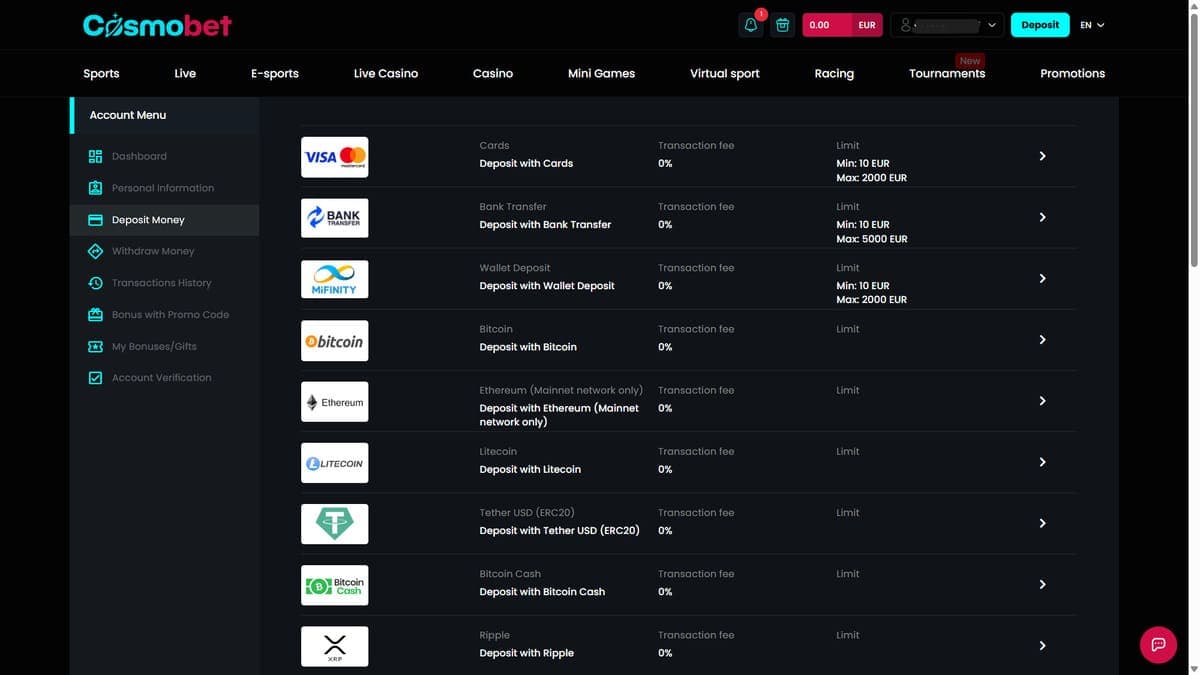Viewport: 1200px width, 675px height.
Task: Open the Live section
Action: click(185, 73)
